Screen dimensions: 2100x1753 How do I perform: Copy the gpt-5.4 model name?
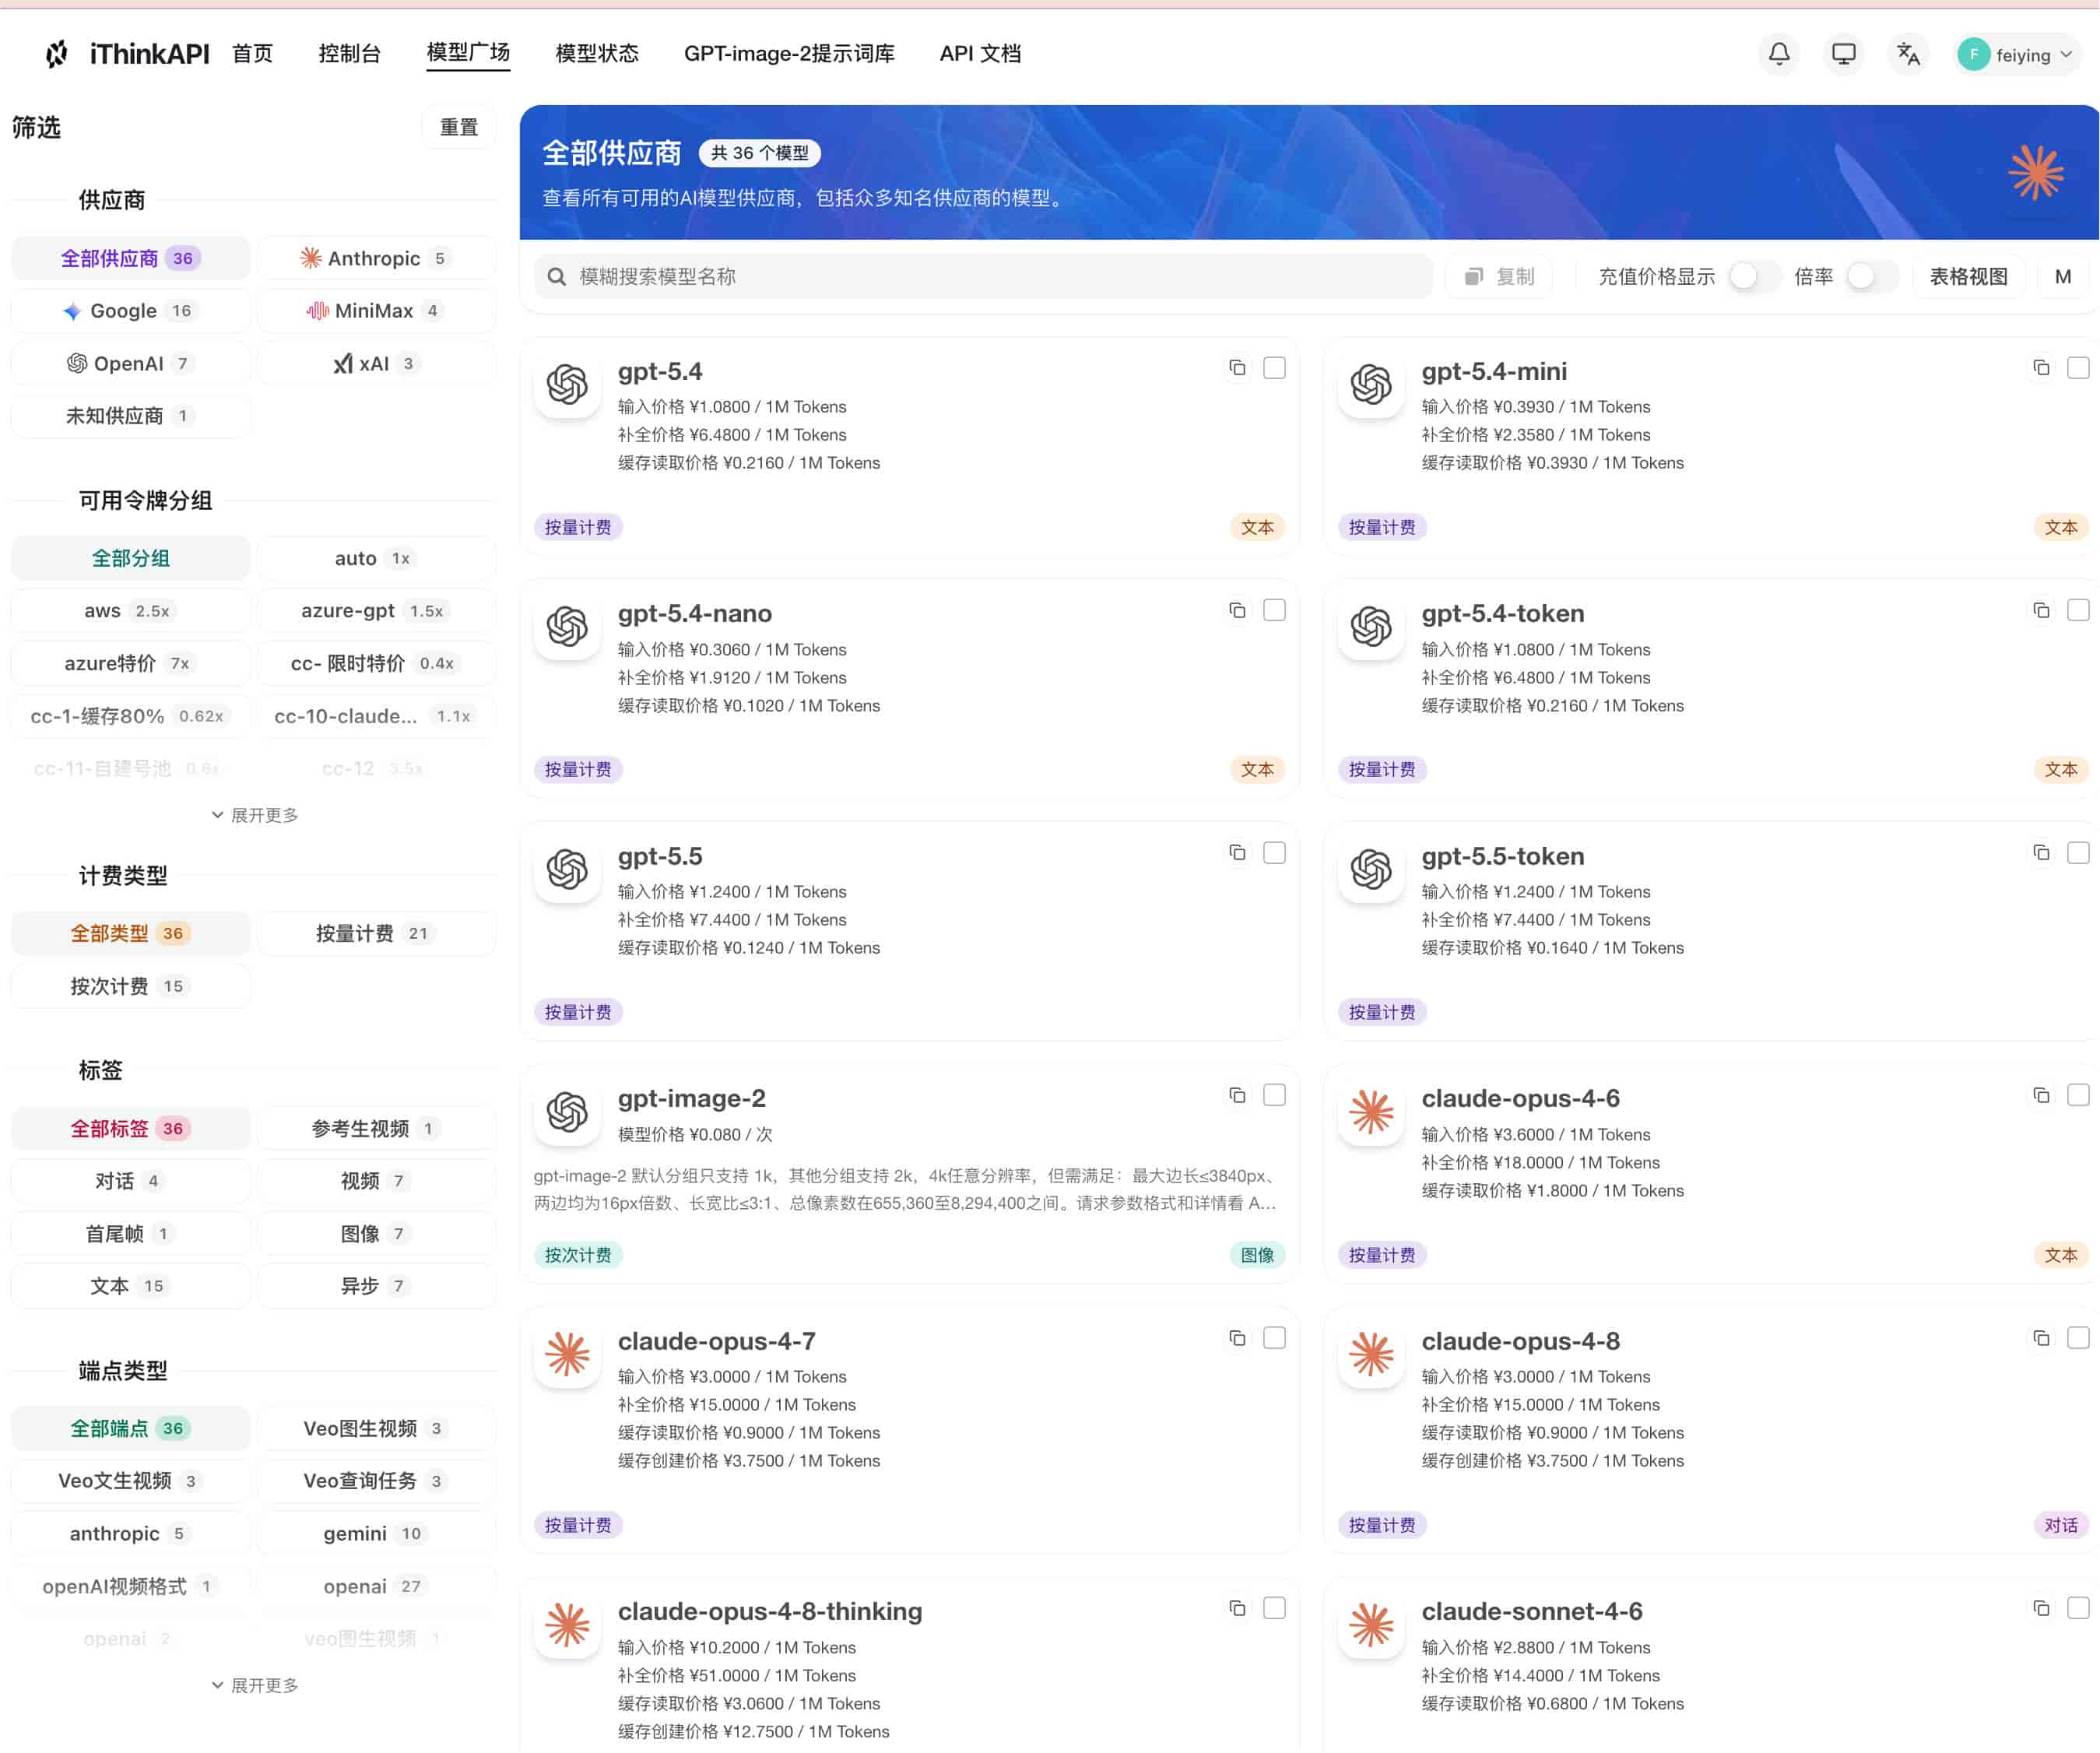(x=1237, y=368)
